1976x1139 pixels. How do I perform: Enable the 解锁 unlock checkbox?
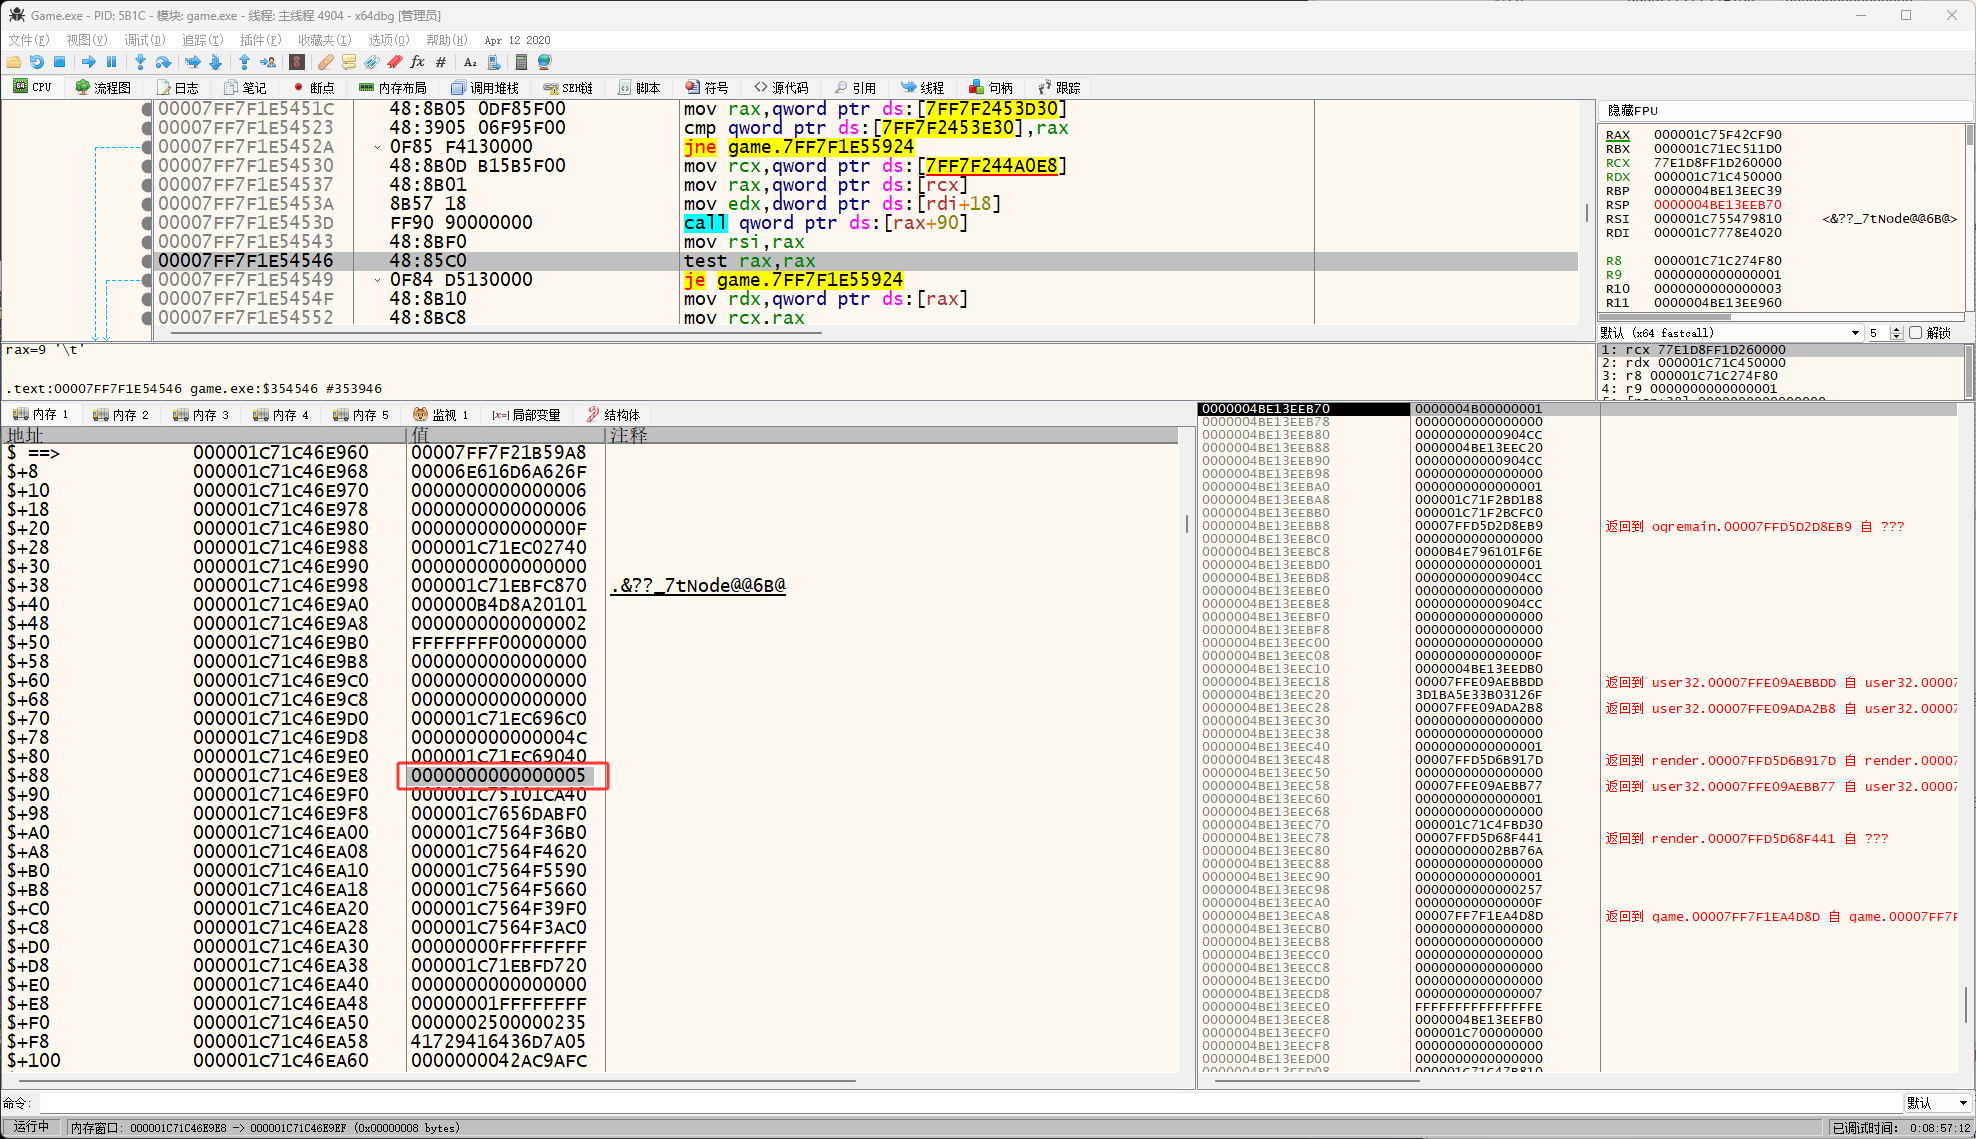(x=1915, y=333)
